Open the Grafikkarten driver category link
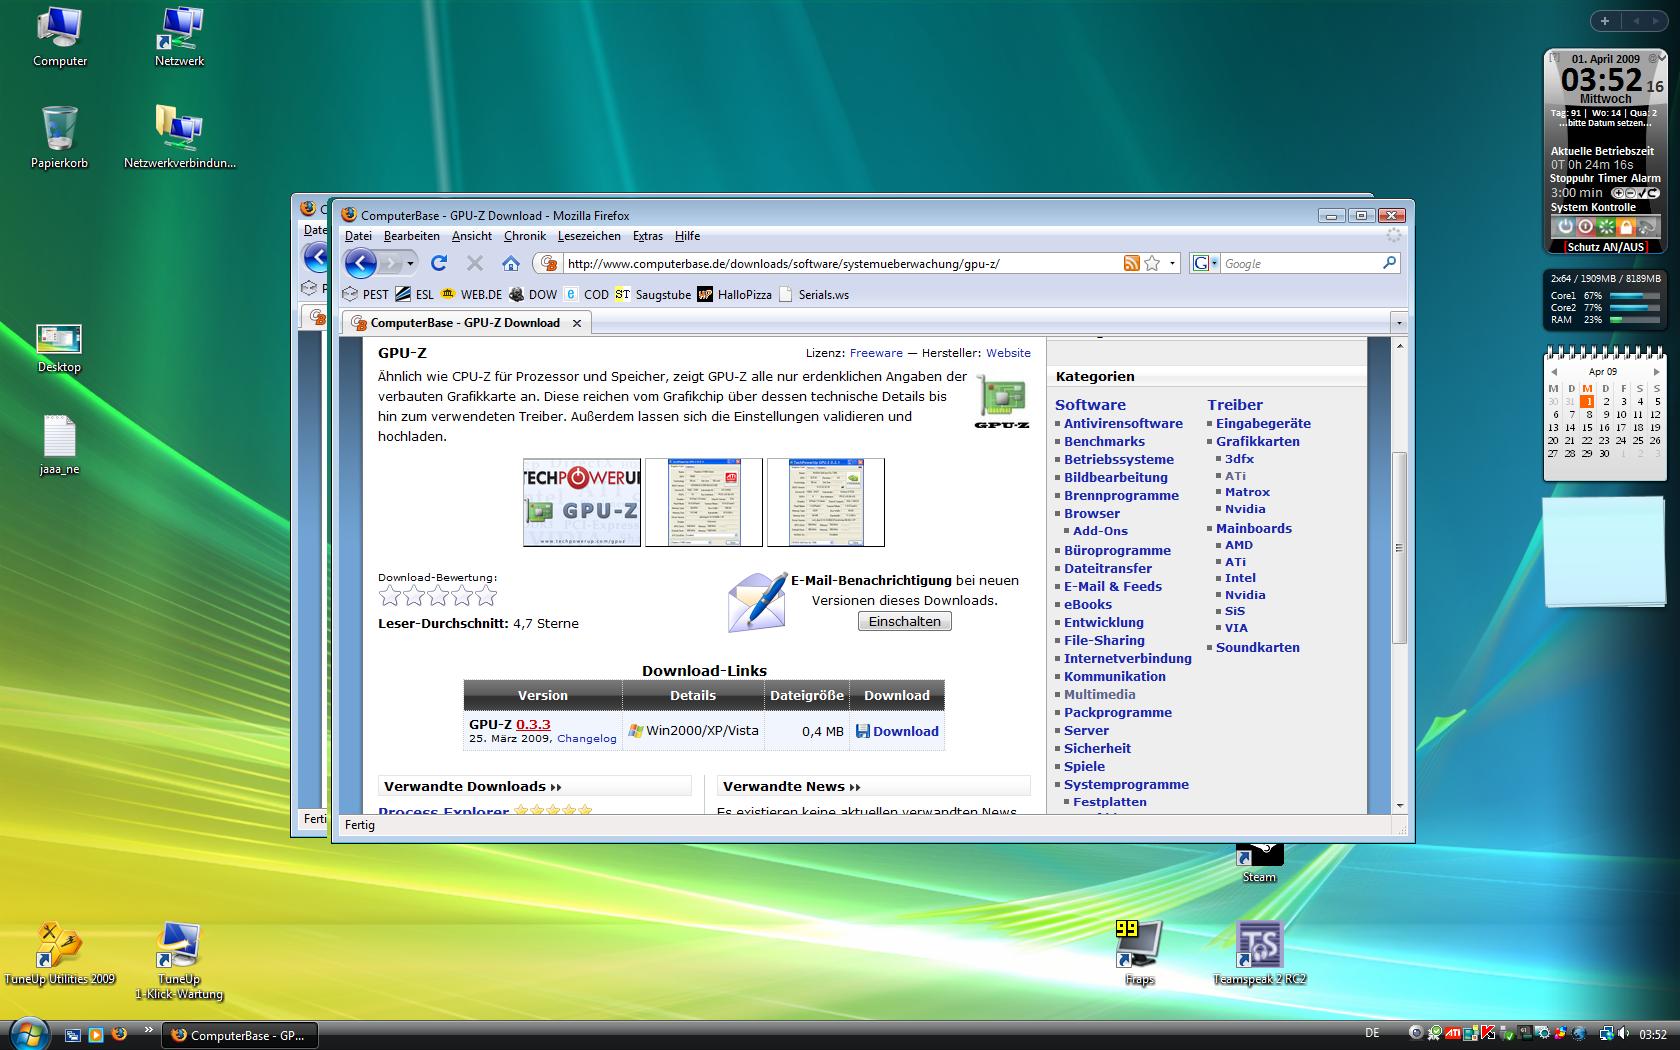1680x1050 pixels. click(x=1258, y=441)
